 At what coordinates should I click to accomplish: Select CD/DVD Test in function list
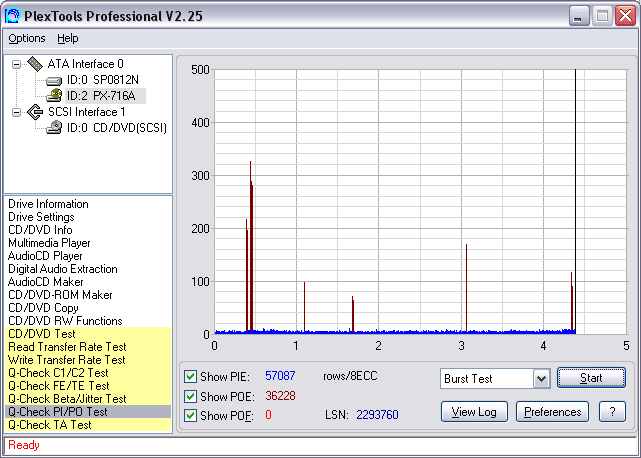[x=88, y=334]
